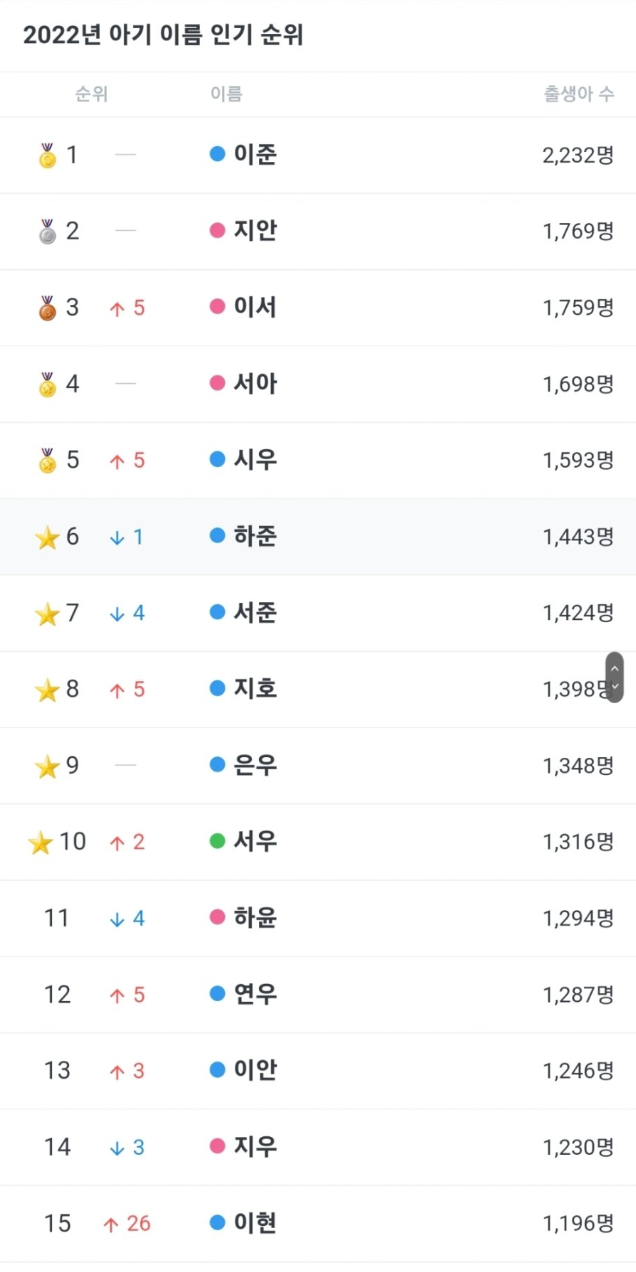The height and width of the screenshot is (1272, 636).
Task: Click the 2022년 아기 이름 인기 순위 title
Action: [163, 36]
